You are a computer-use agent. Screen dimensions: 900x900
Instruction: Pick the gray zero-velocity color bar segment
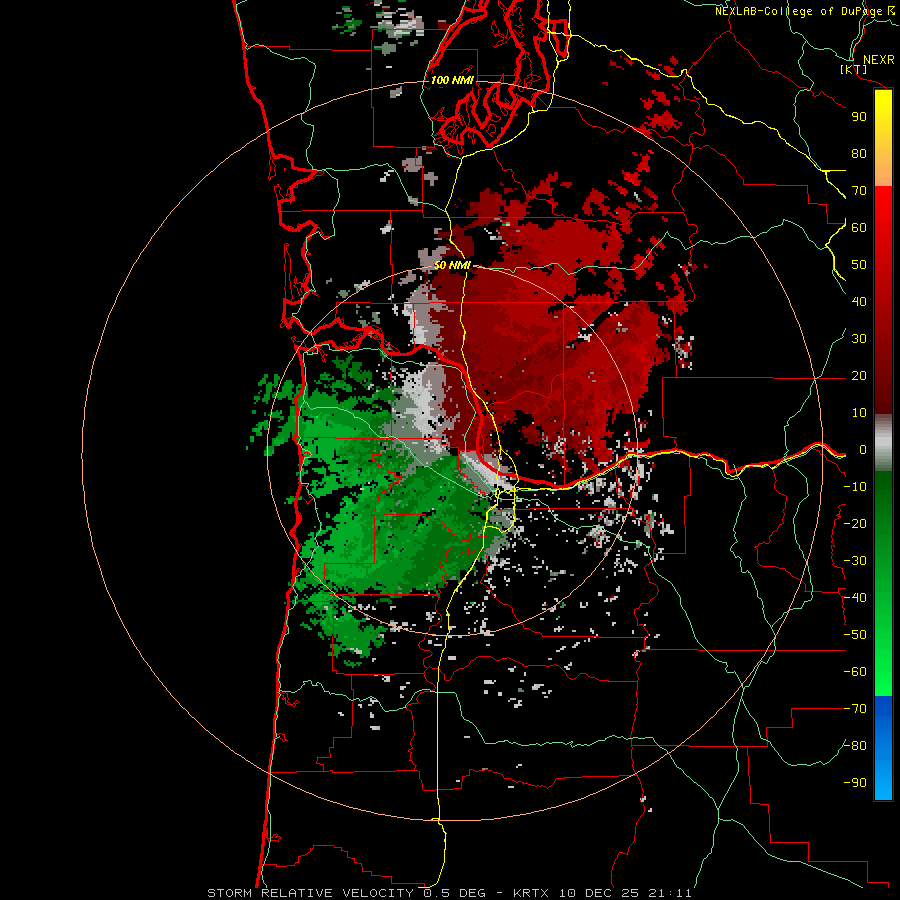tap(883, 443)
